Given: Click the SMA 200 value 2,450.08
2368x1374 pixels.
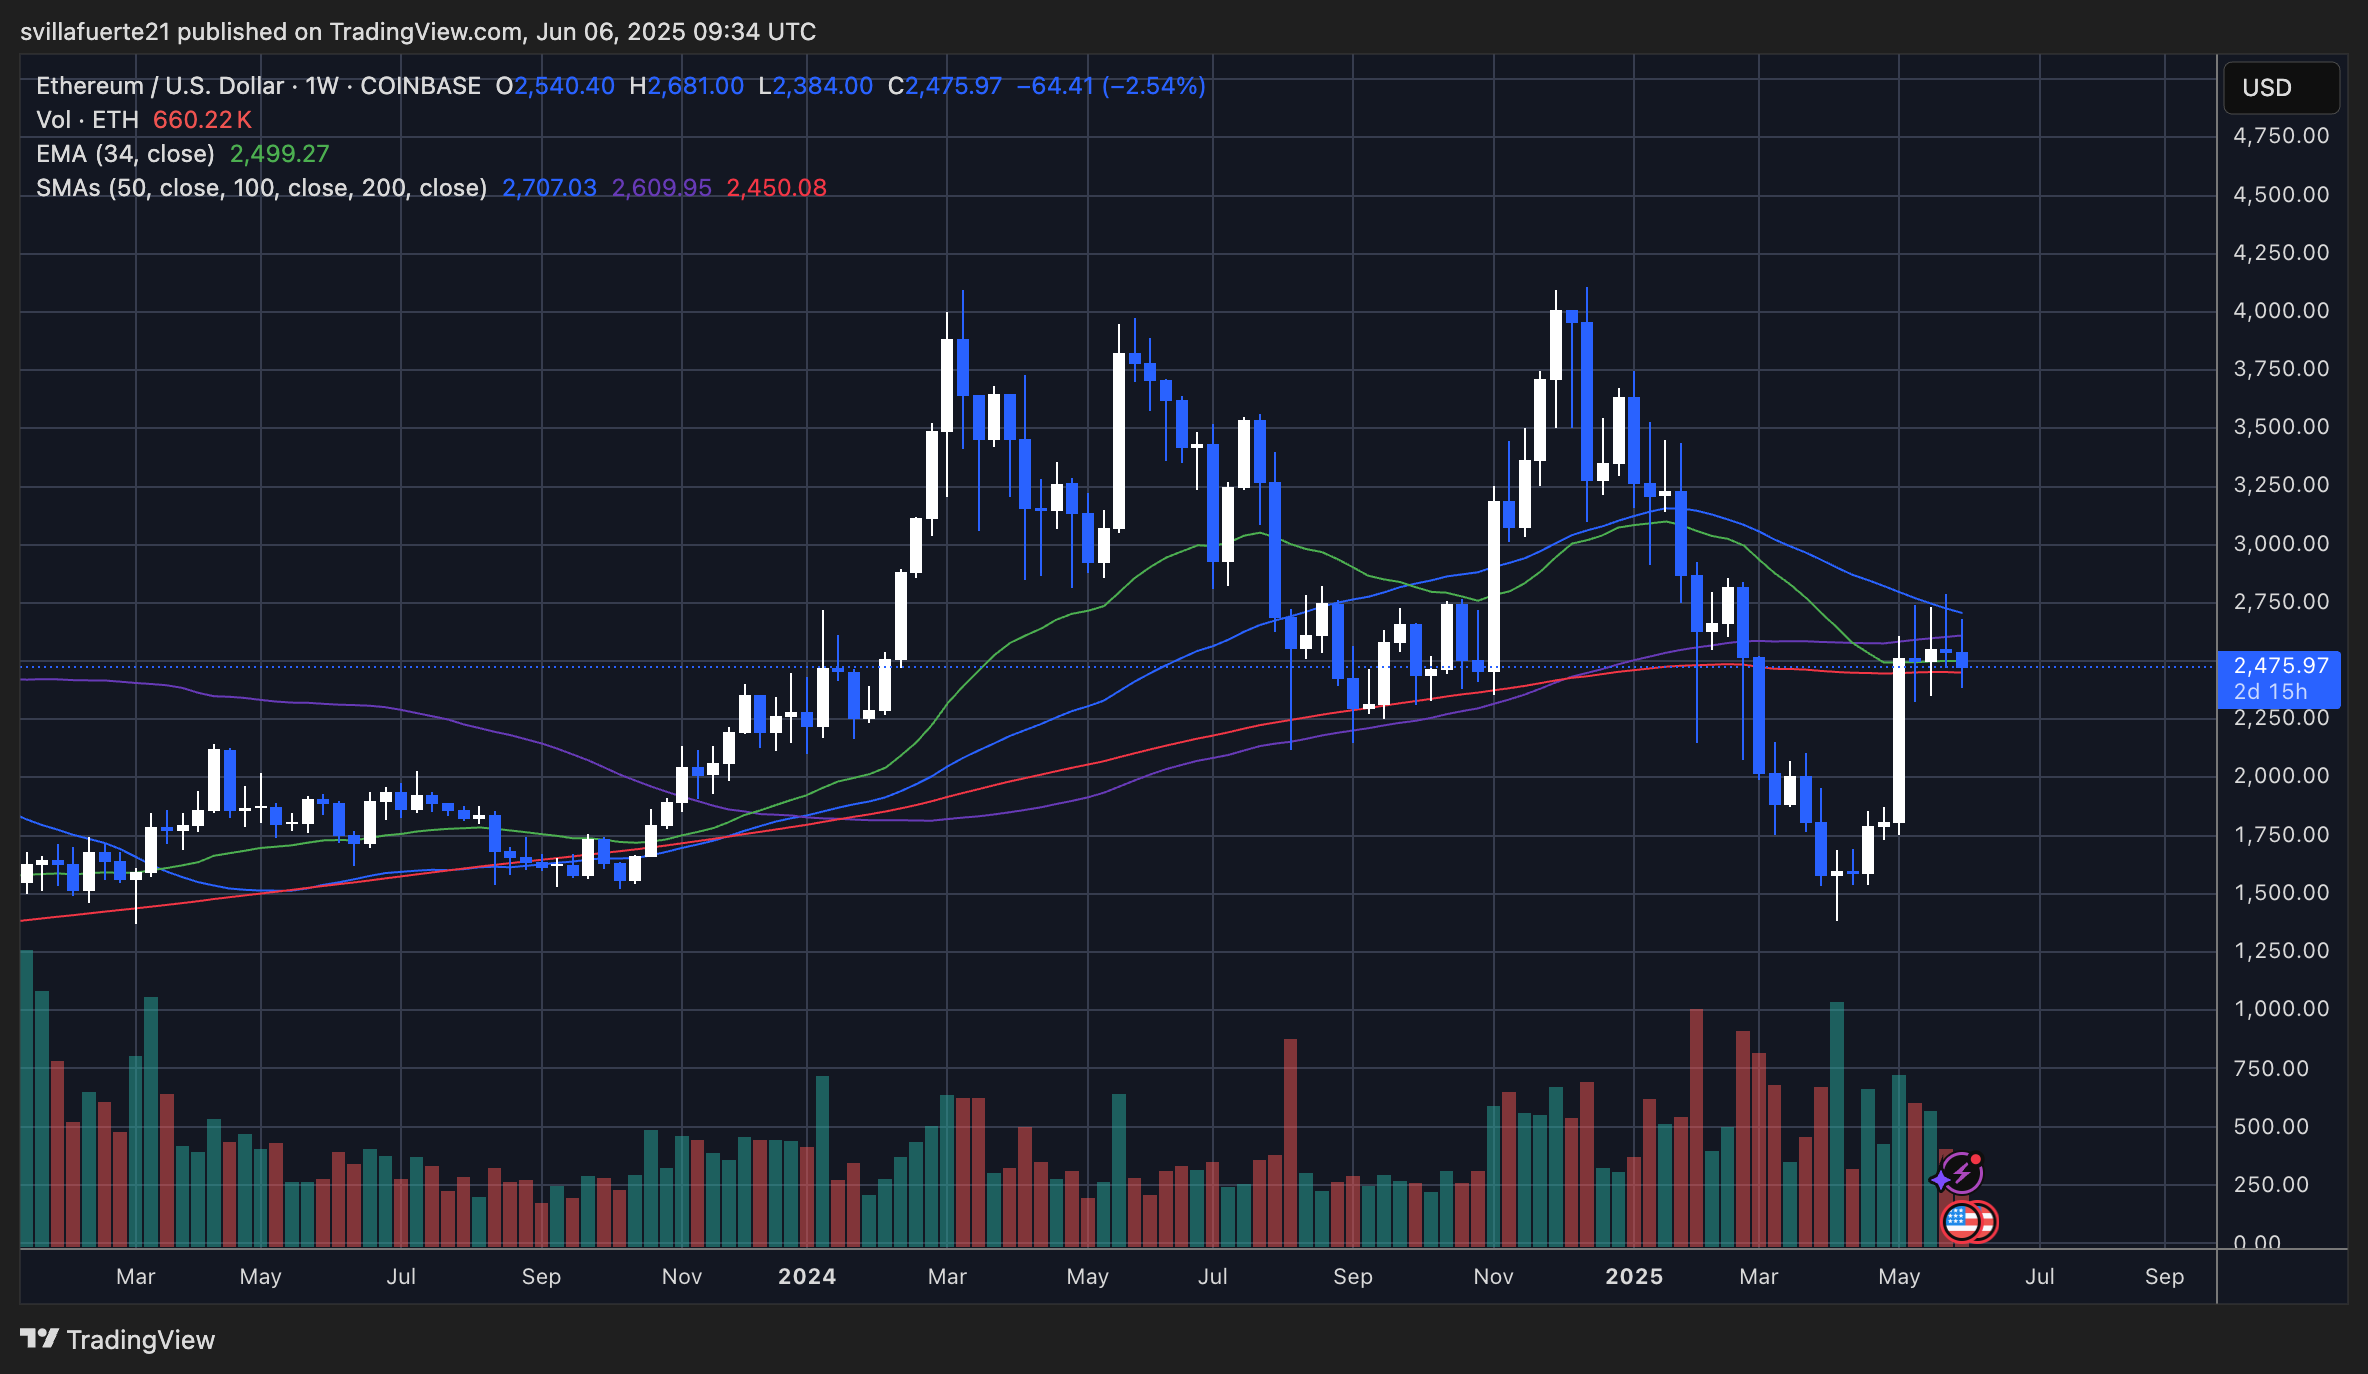Looking at the screenshot, I should [776, 188].
